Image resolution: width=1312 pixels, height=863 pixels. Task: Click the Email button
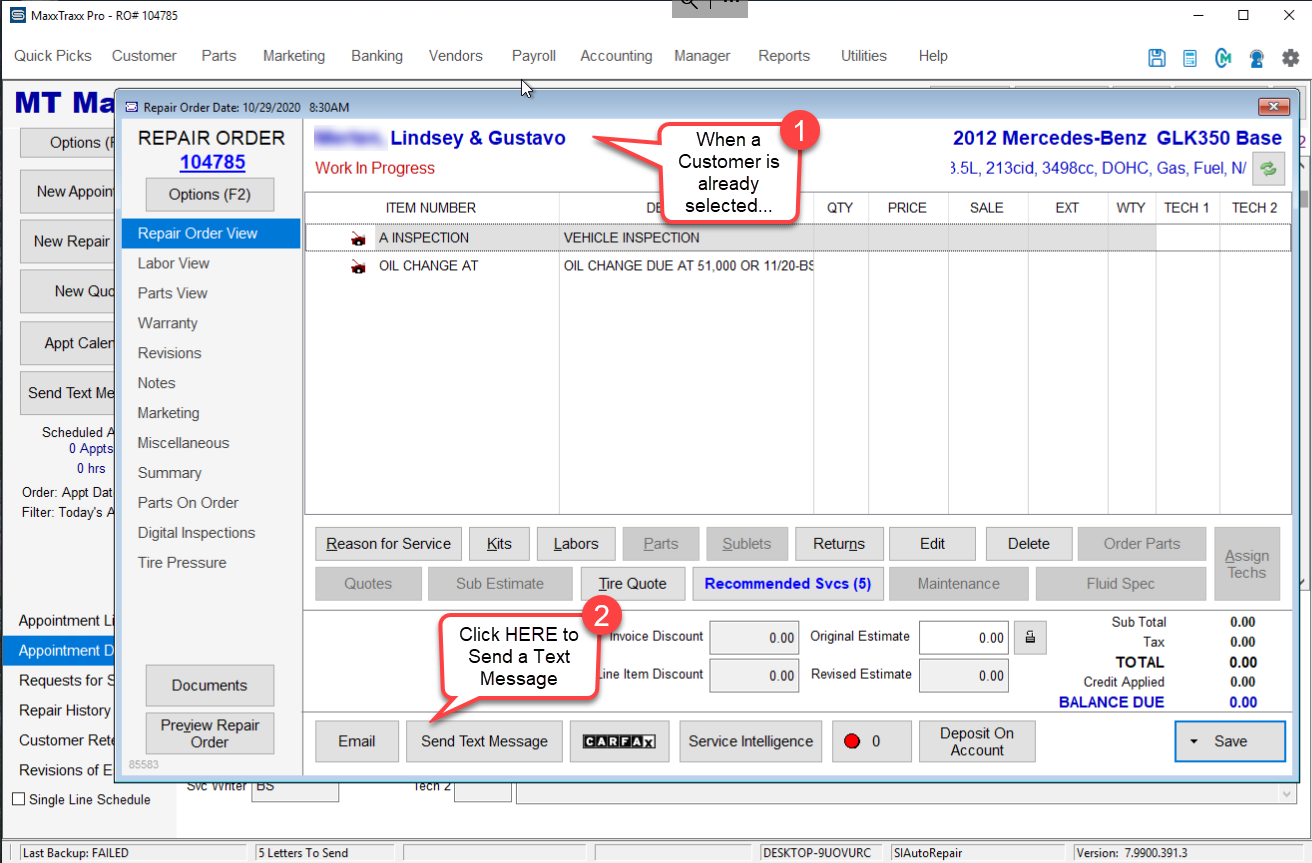pos(357,742)
